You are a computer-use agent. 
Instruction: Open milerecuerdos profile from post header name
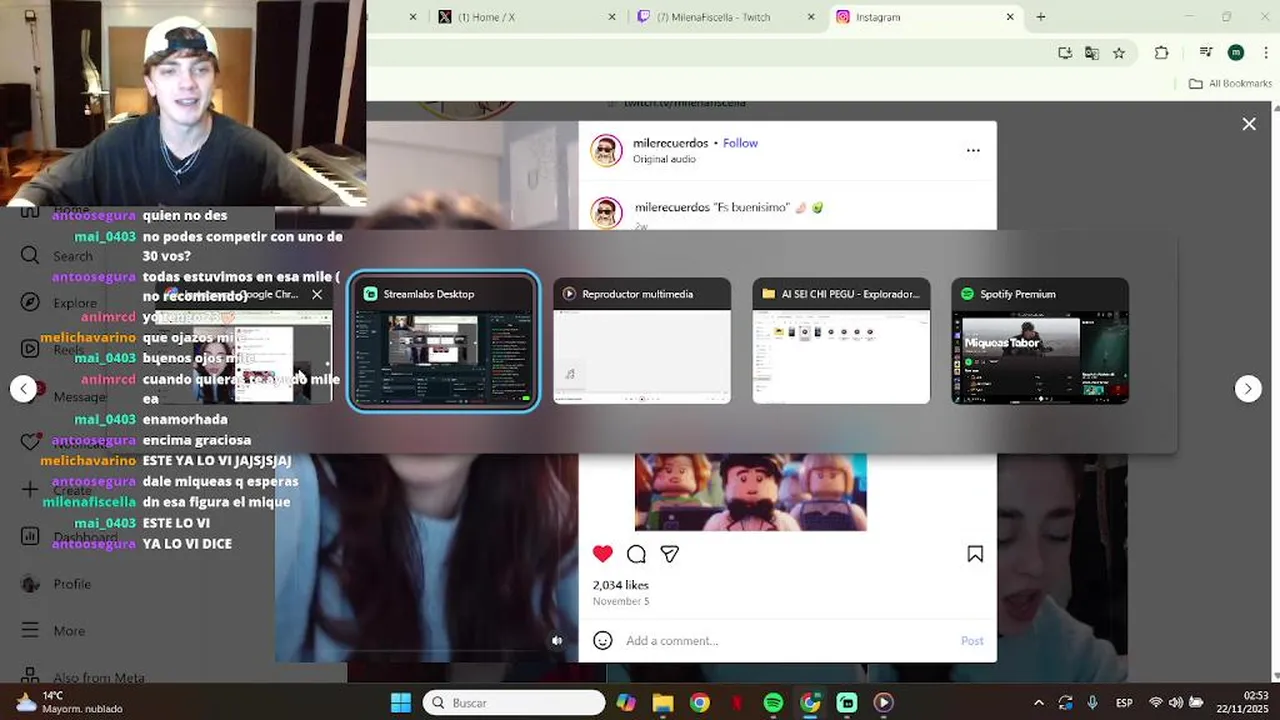(x=670, y=143)
